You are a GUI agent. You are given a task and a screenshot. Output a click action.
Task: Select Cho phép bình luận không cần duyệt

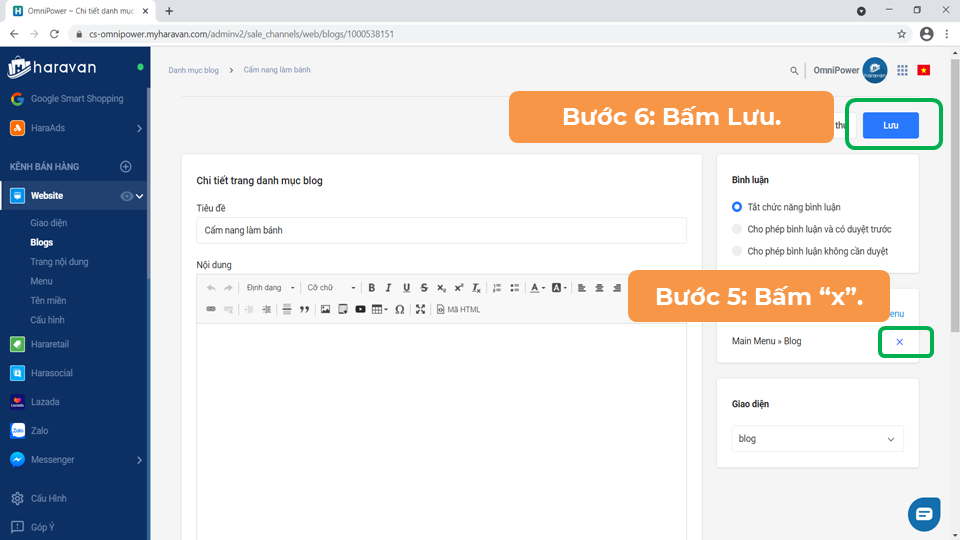point(737,251)
